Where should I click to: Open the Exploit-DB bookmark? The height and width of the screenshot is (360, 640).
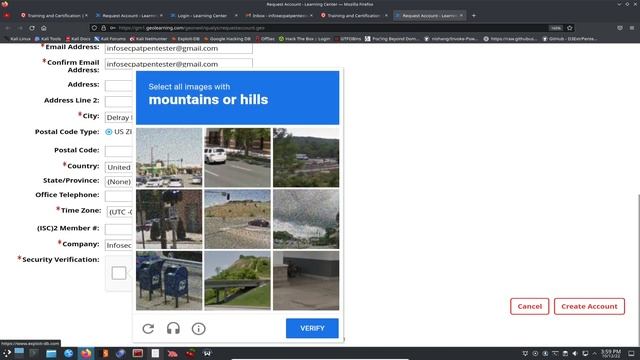tap(186, 39)
